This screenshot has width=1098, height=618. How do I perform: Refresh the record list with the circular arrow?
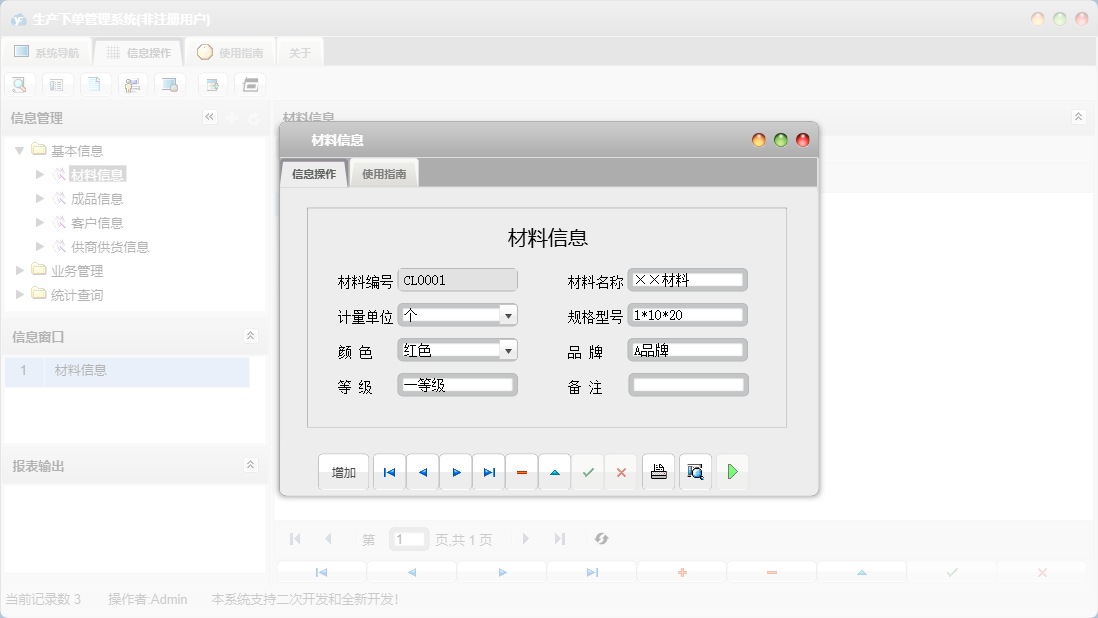(x=601, y=539)
